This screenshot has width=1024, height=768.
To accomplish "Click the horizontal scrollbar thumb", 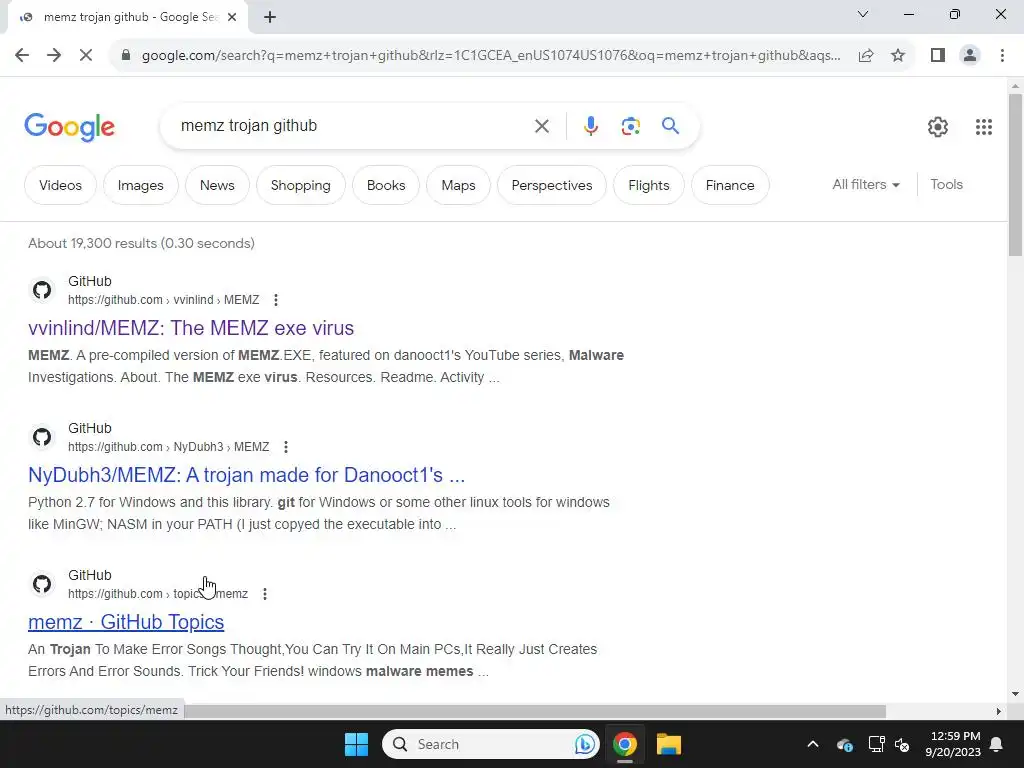I will click(534, 711).
